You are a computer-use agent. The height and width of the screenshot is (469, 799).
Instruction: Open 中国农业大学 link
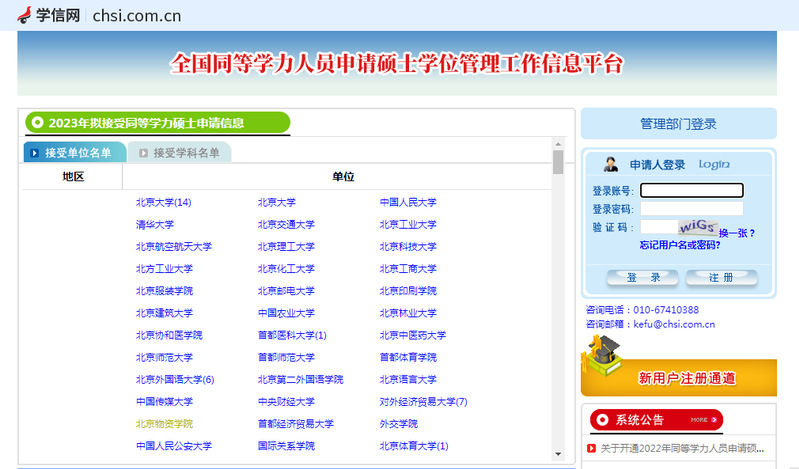286,313
